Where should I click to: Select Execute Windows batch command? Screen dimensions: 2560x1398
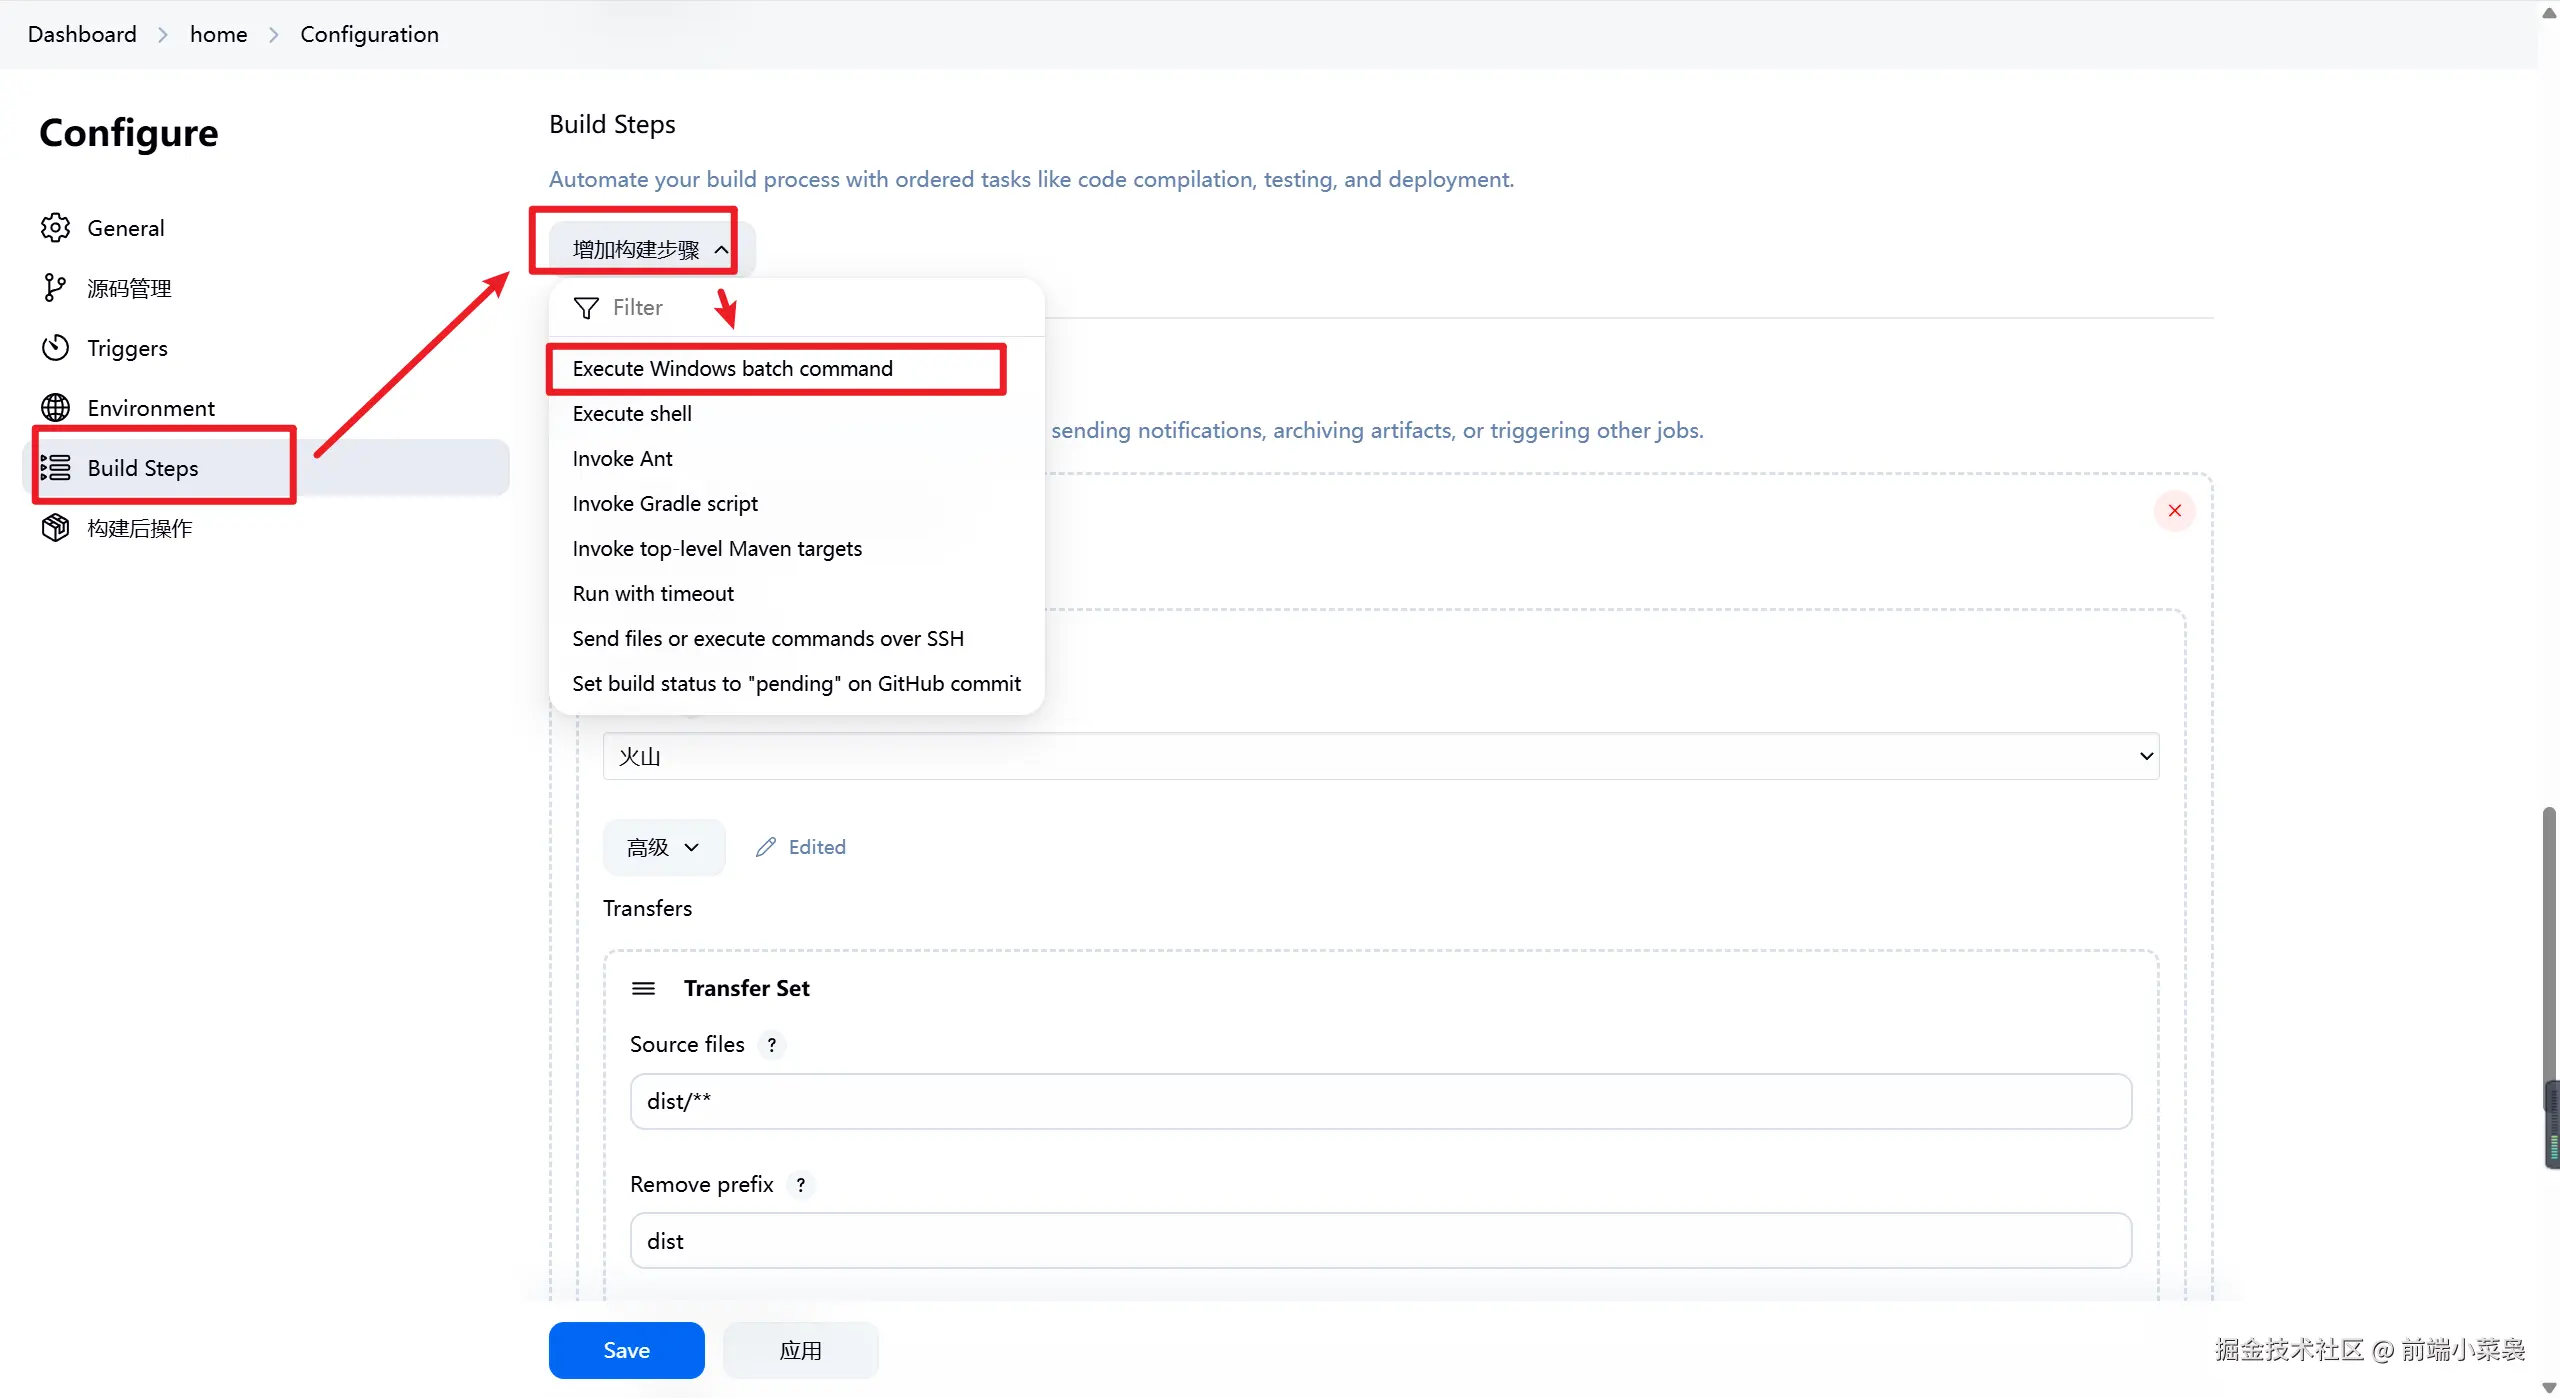pos(732,369)
